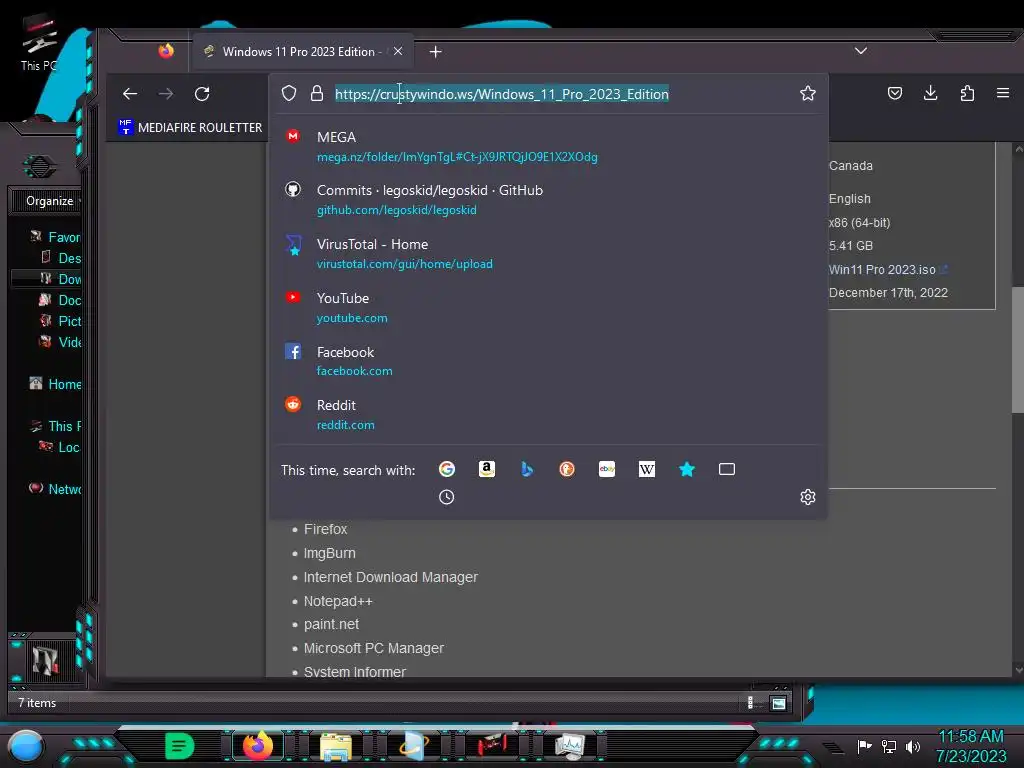Image resolution: width=1024 pixels, height=768 pixels.
Task: Expand the list all tabs chevron
Action: point(861,51)
